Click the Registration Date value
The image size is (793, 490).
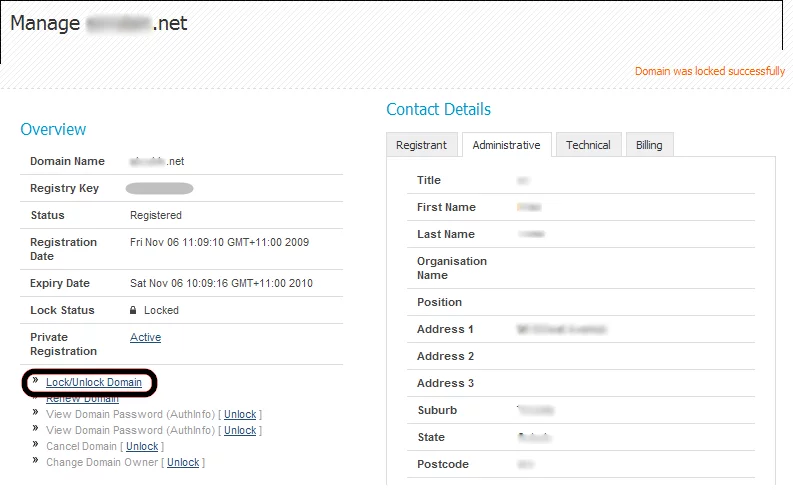(x=221, y=242)
